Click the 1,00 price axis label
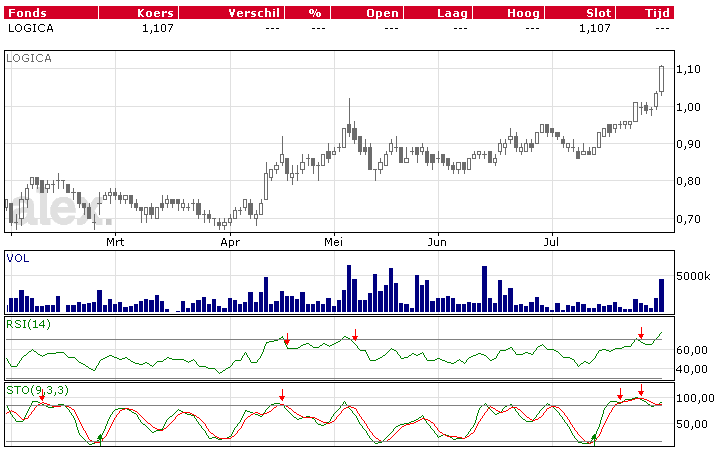Screen dimensions: 717x455 (x=688, y=107)
